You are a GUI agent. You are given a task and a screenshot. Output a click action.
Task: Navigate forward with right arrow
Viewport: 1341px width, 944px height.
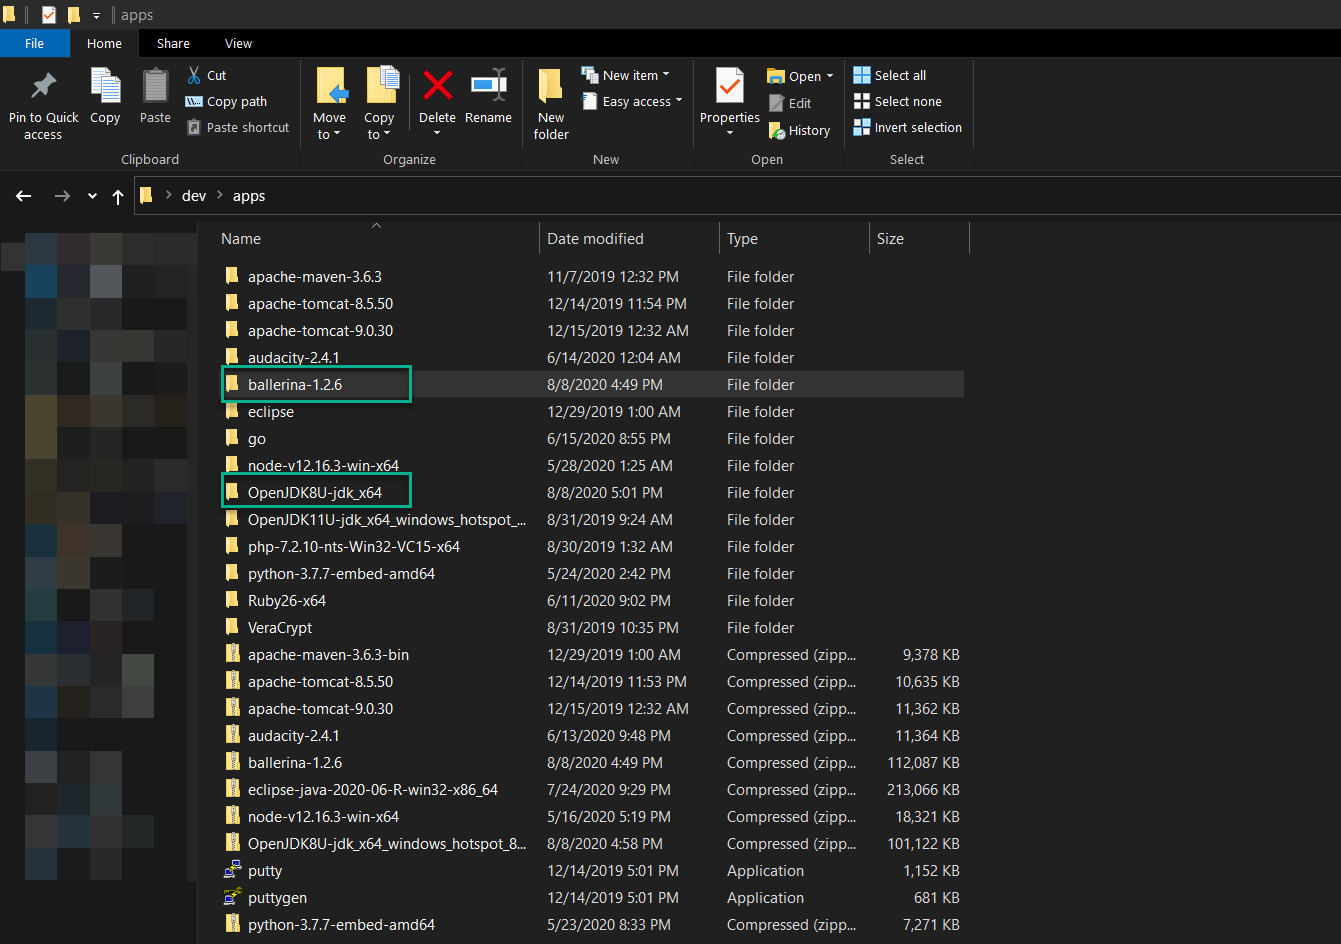click(62, 196)
